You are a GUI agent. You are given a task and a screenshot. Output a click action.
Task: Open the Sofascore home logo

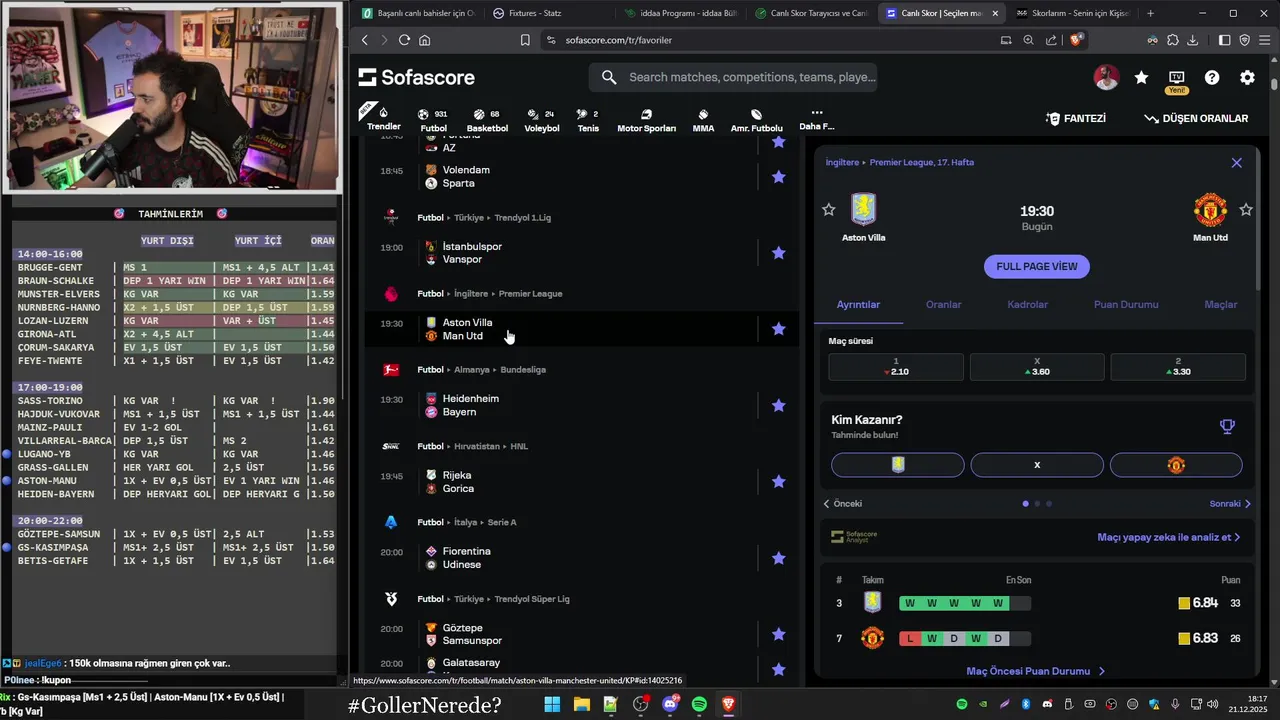(x=417, y=78)
